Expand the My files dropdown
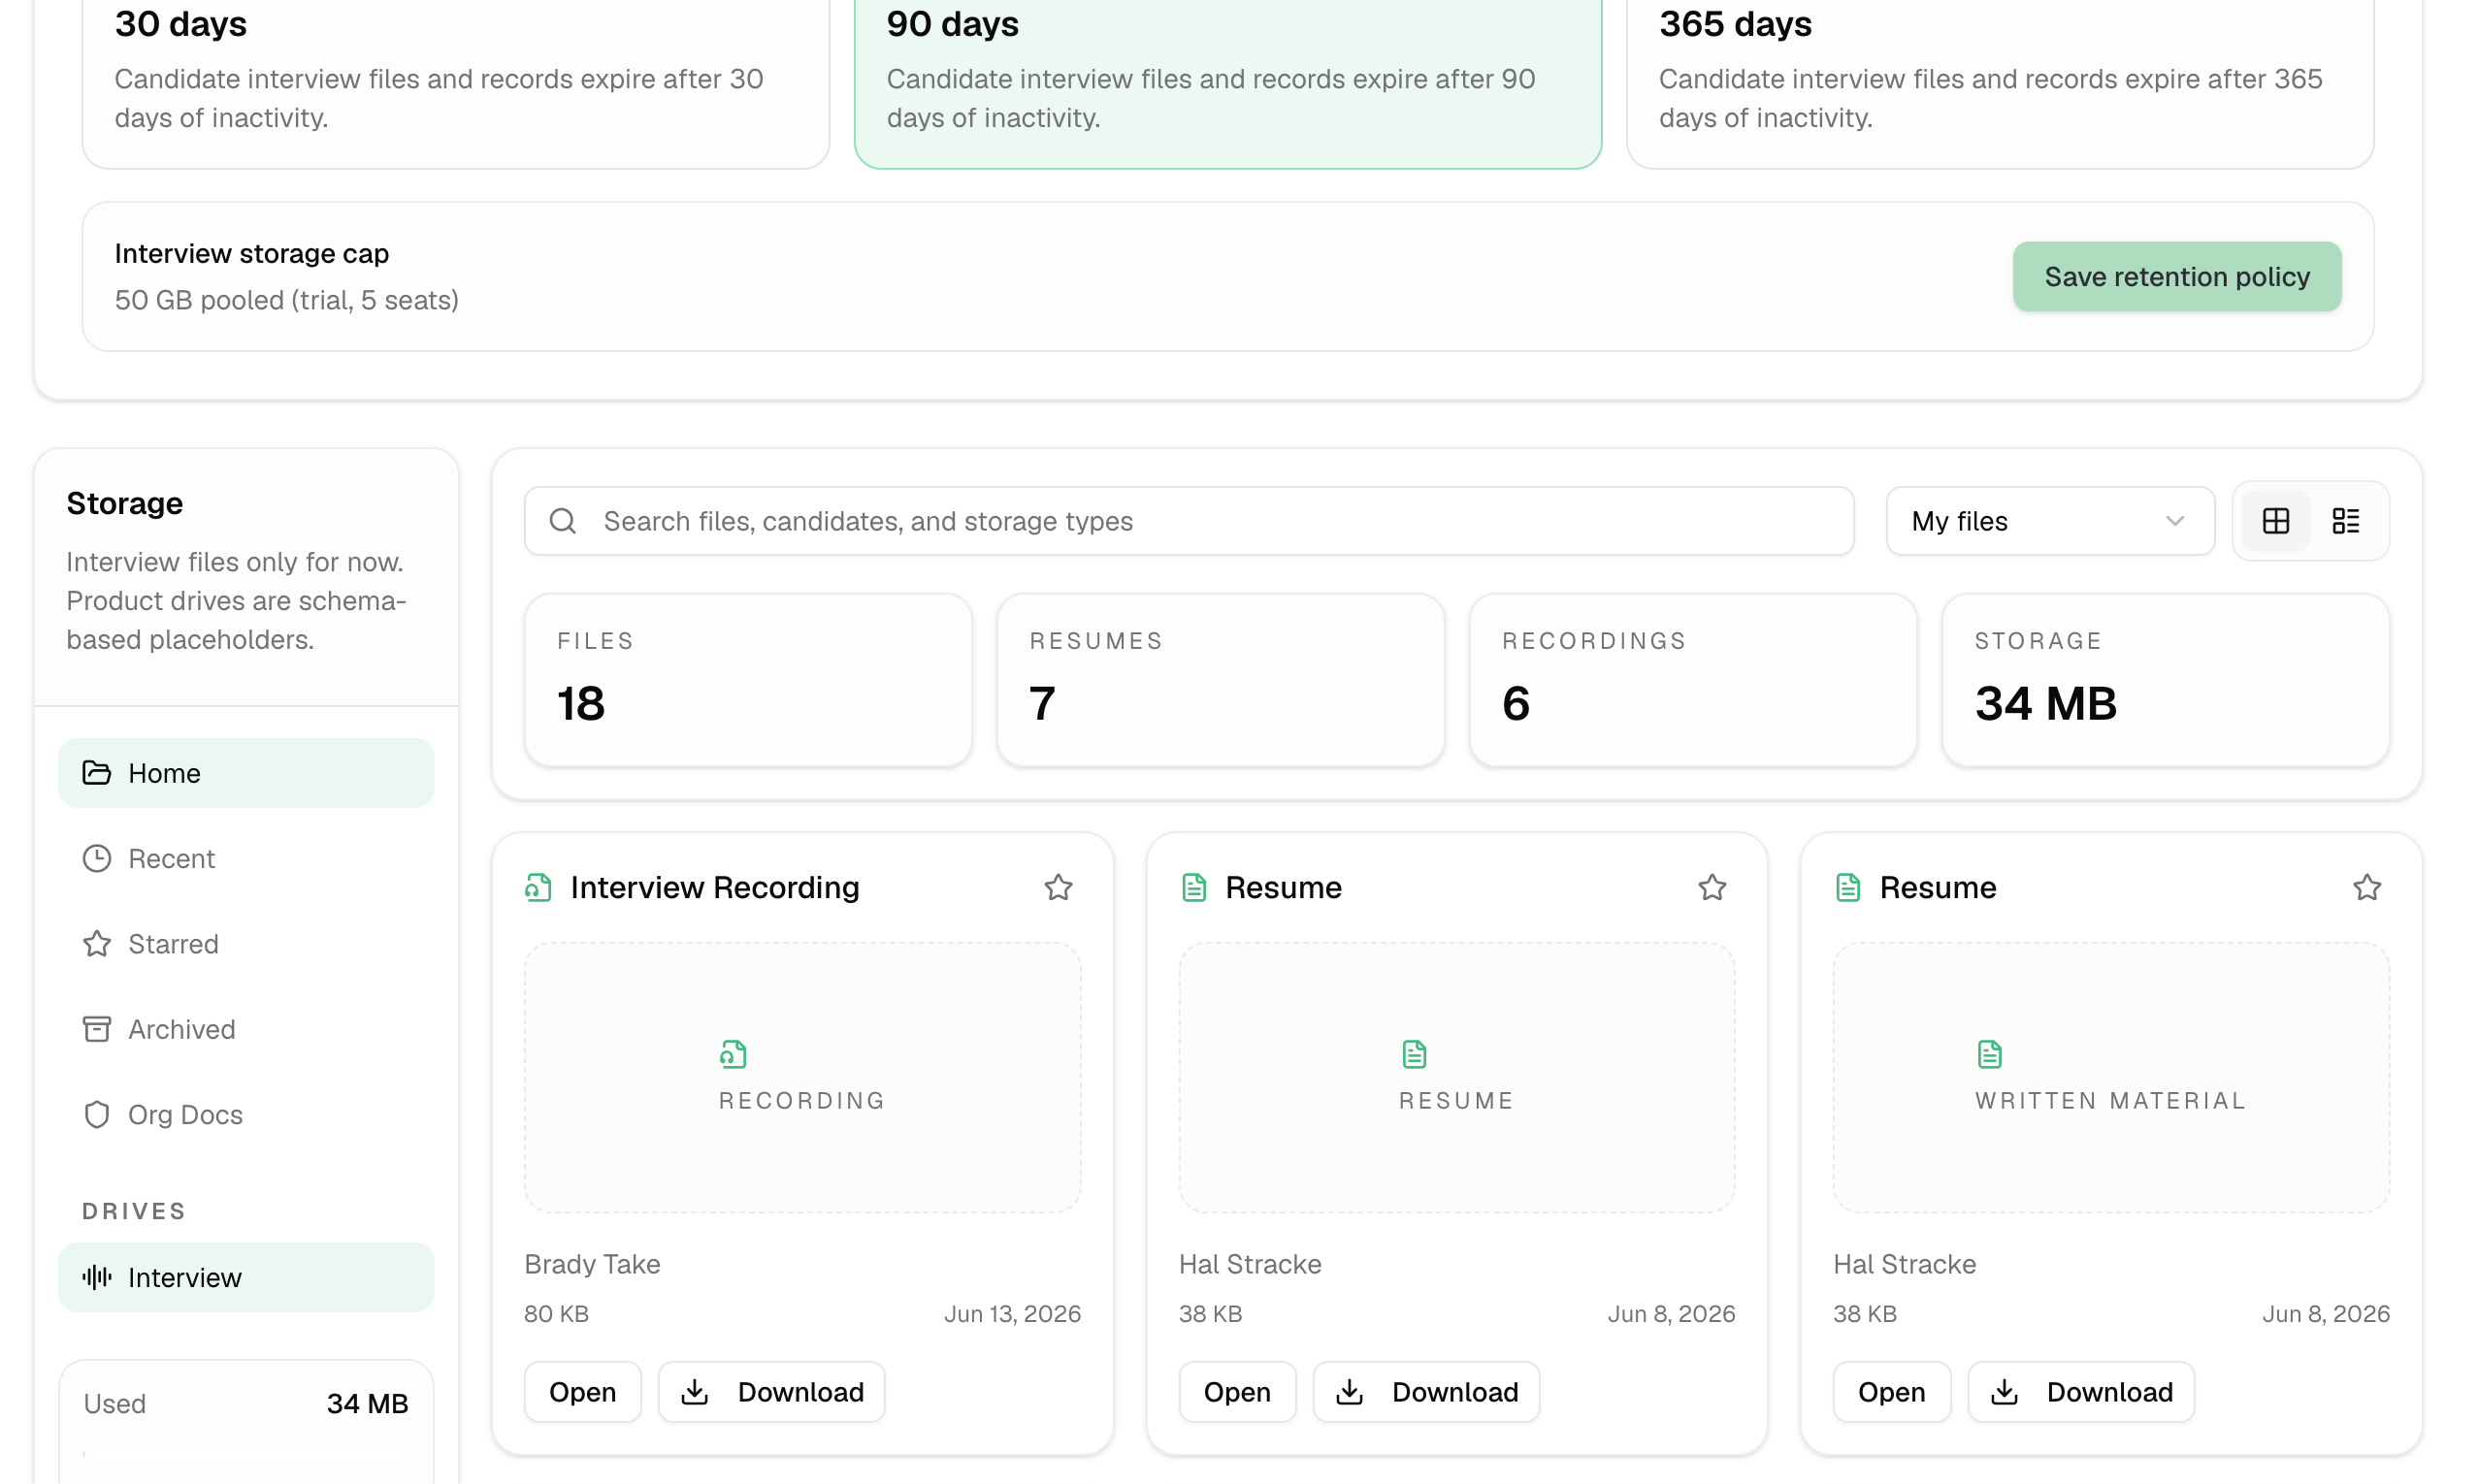Viewport: 2478px width, 1484px height. click(2050, 521)
